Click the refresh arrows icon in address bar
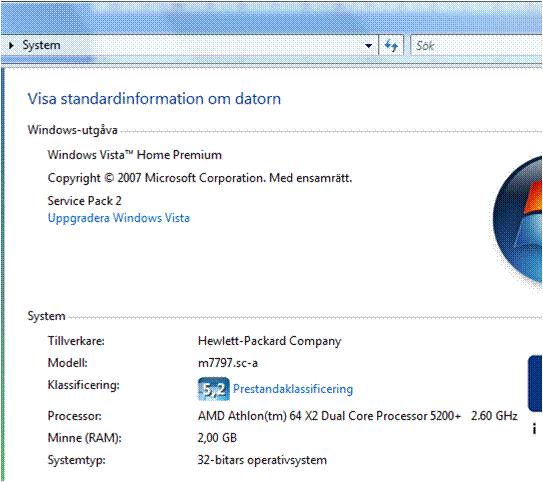This screenshot has width=543, height=482. 391,45
